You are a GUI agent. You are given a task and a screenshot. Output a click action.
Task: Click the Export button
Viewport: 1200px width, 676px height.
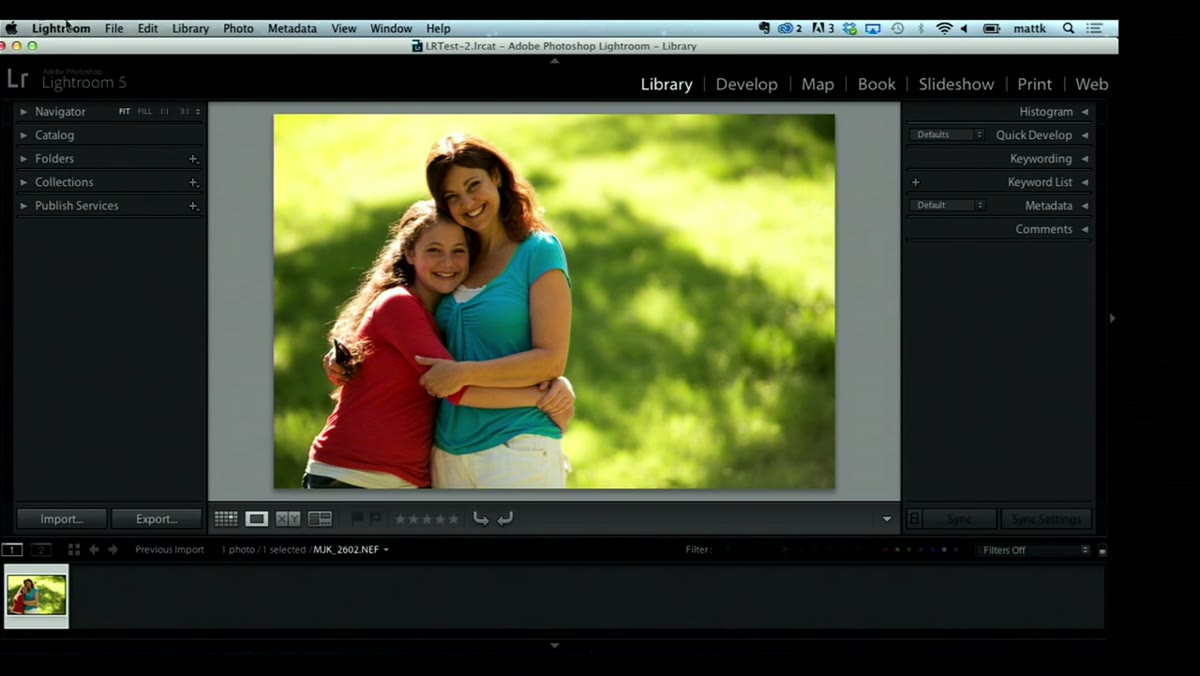click(156, 519)
